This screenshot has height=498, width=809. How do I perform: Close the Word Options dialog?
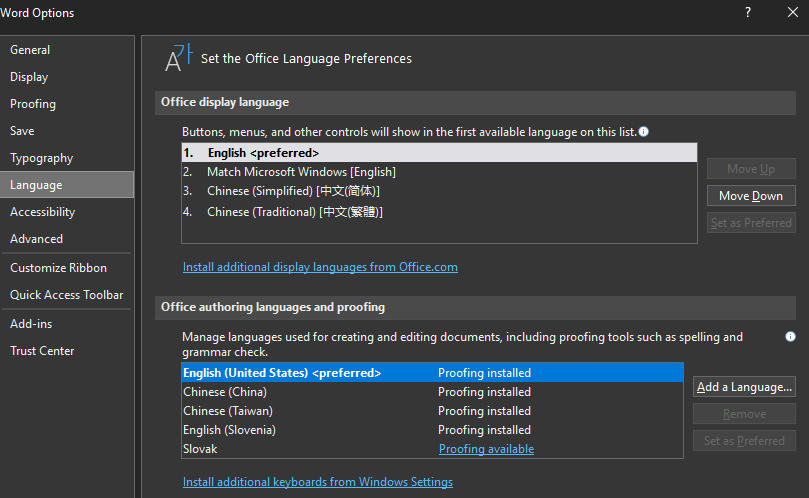click(792, 12)
